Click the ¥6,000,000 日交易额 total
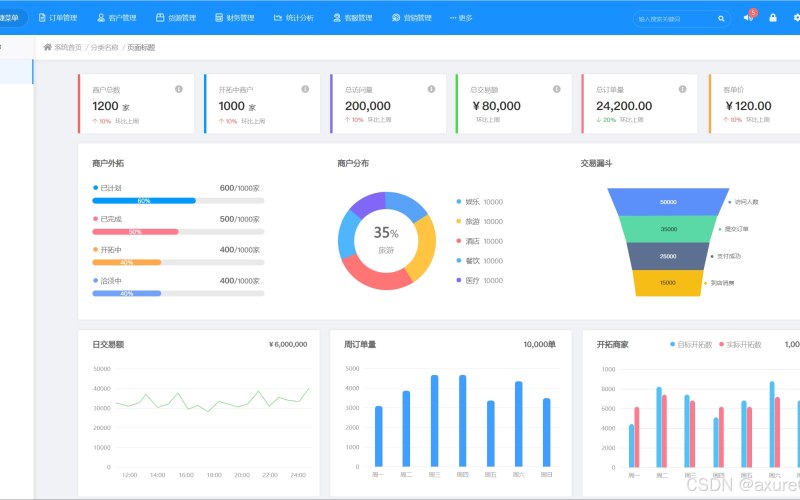The height and width of the screenshot is (500, 800). tap(288, 344)
